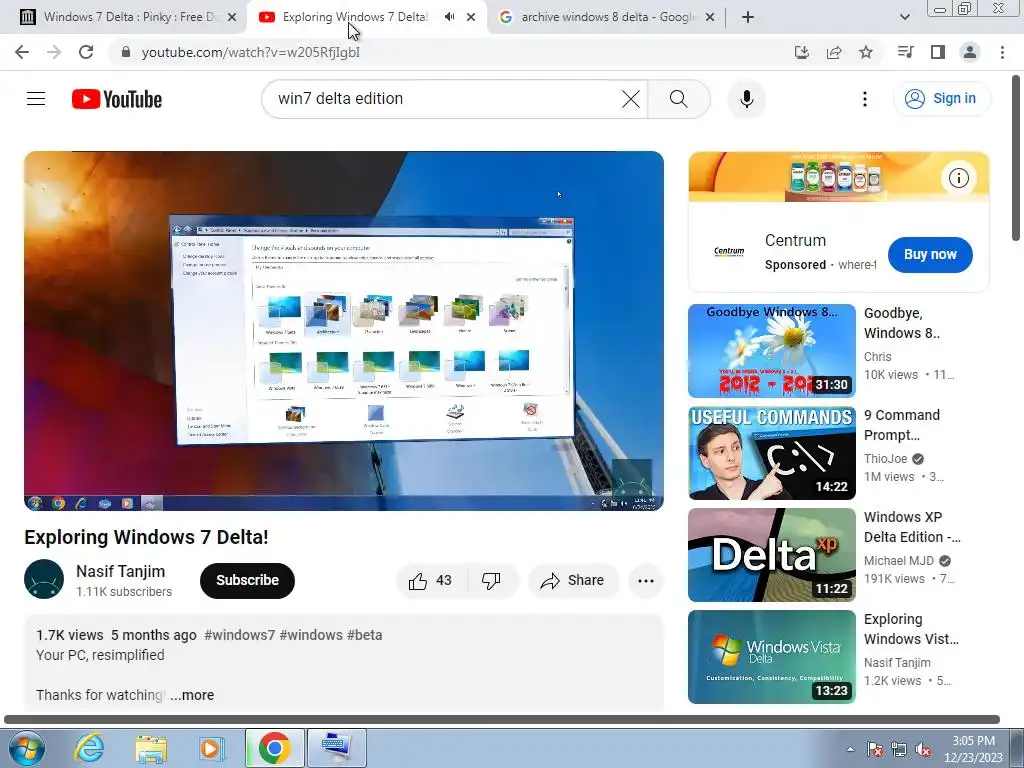Open Windows Explorer from taskbar

[x=151, y=748]
